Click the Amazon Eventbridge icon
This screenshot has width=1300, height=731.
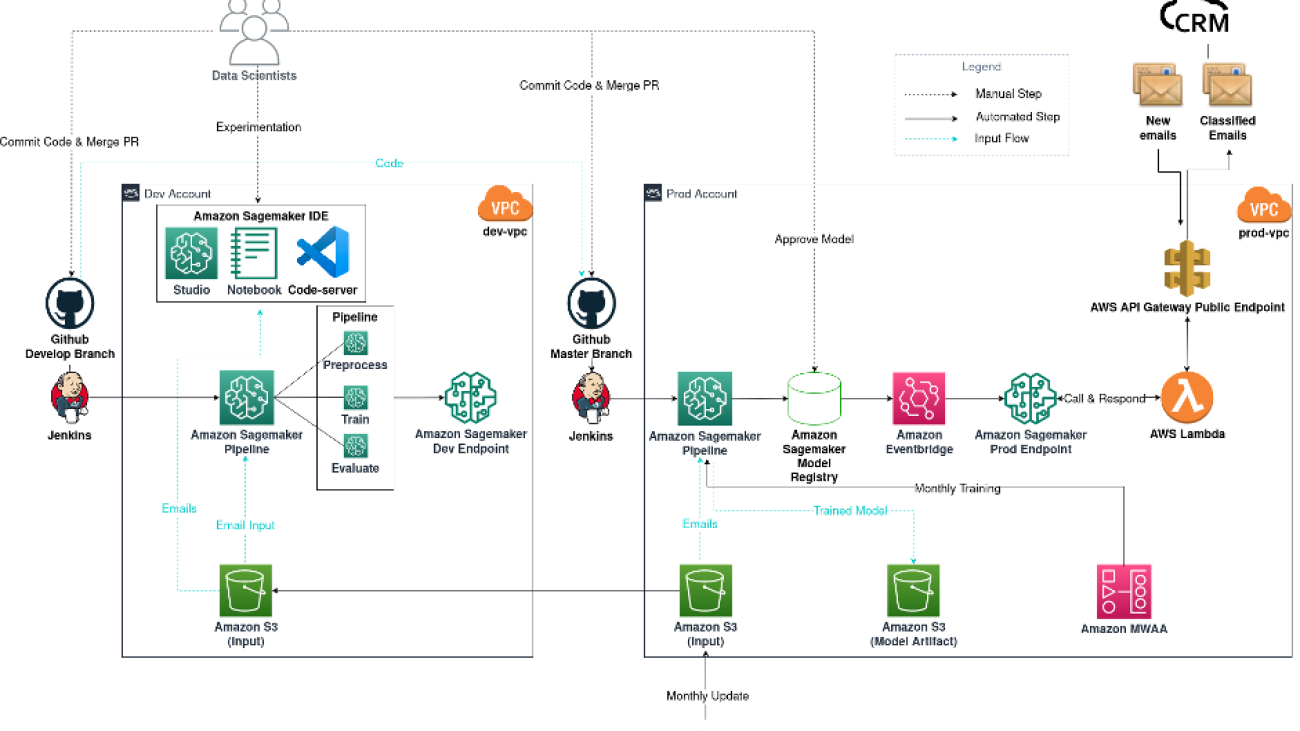coord(917,399)
